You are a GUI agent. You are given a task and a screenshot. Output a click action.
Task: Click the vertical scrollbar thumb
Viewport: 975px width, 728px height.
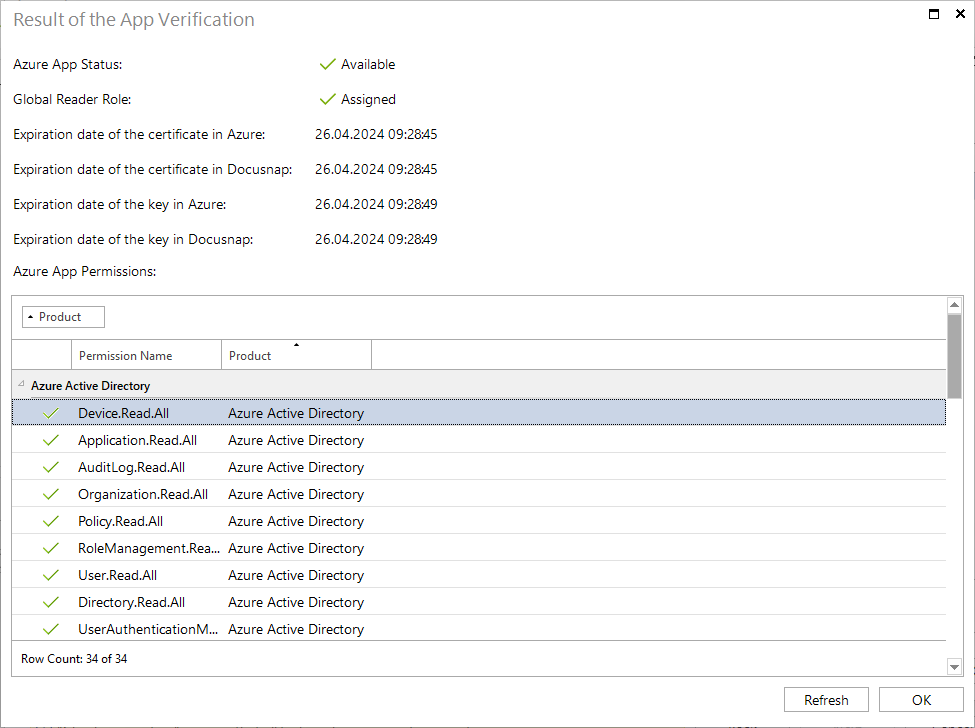[x=954, y=356]
